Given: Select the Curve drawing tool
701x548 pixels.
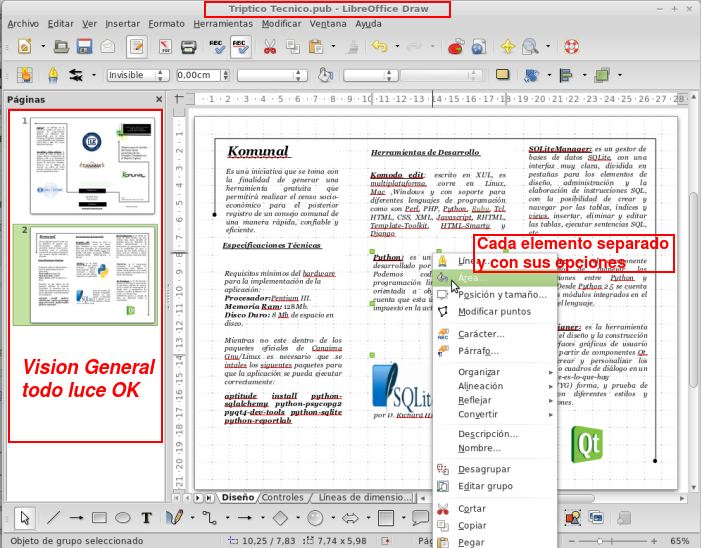Looking at the screenshot, I should point(174,518).
